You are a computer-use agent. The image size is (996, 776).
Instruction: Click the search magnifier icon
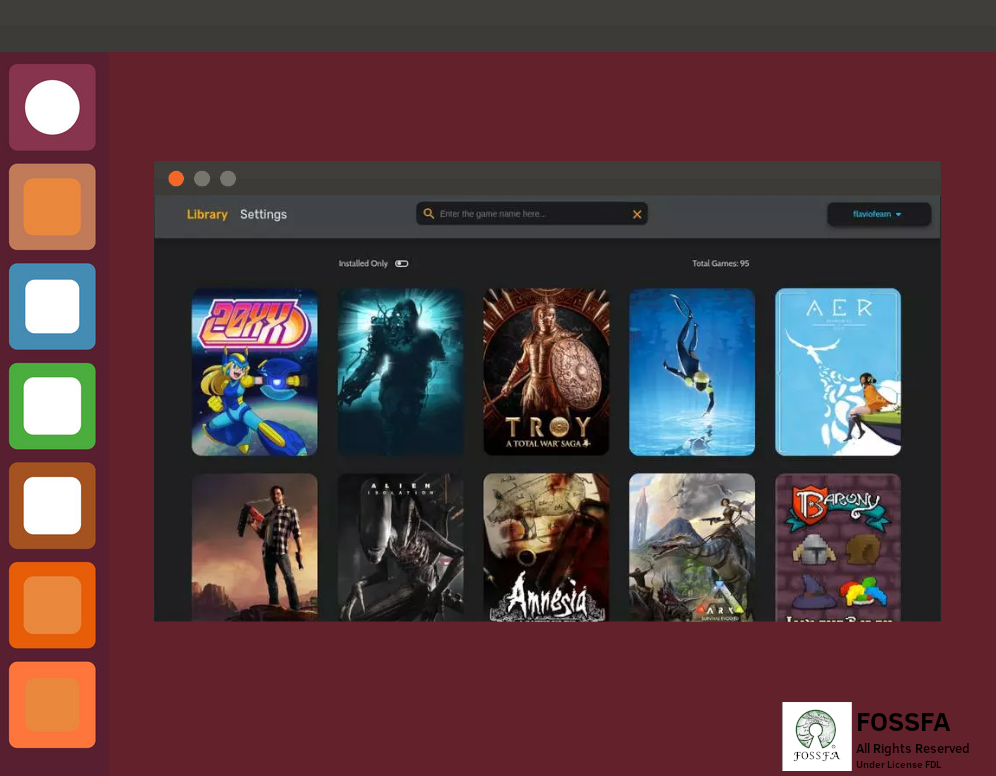[x=429, y=214]
